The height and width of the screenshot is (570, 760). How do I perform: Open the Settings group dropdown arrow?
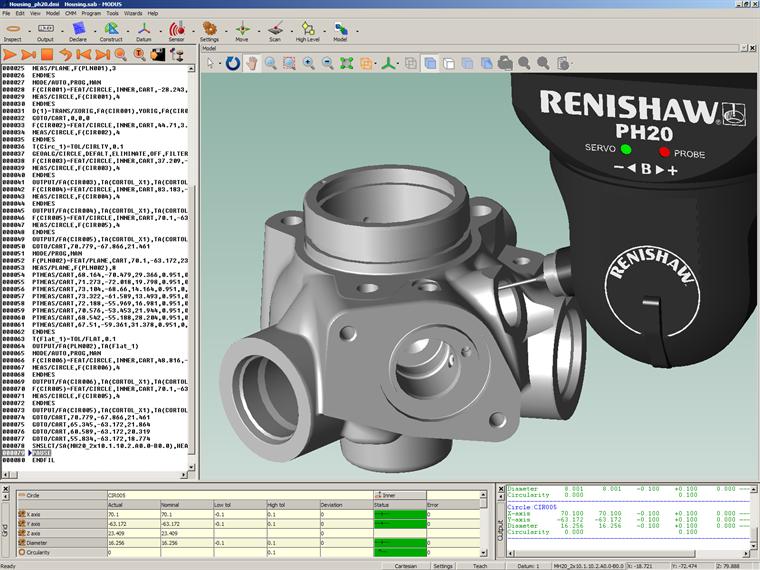[226, 31]
